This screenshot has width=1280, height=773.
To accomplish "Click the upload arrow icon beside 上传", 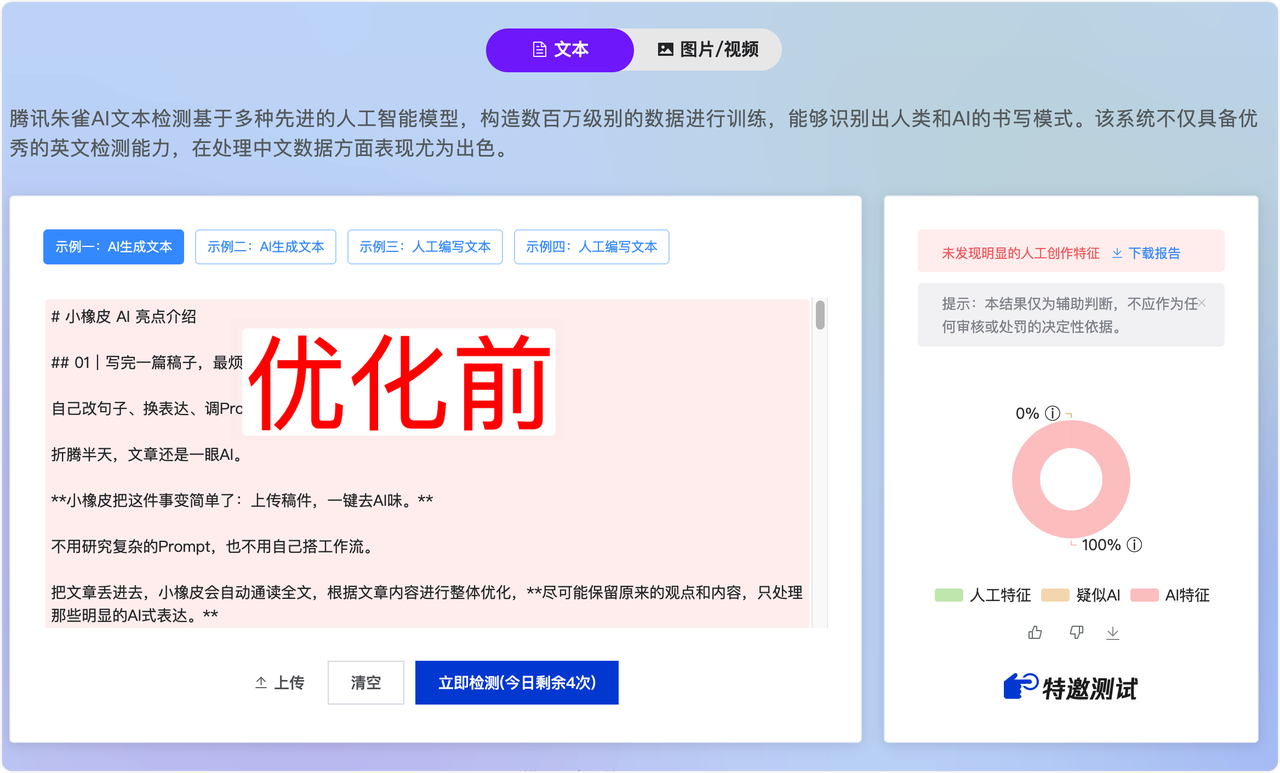I will 261,683.
